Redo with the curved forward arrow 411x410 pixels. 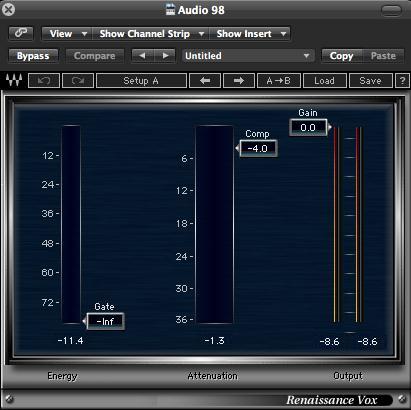78,81
